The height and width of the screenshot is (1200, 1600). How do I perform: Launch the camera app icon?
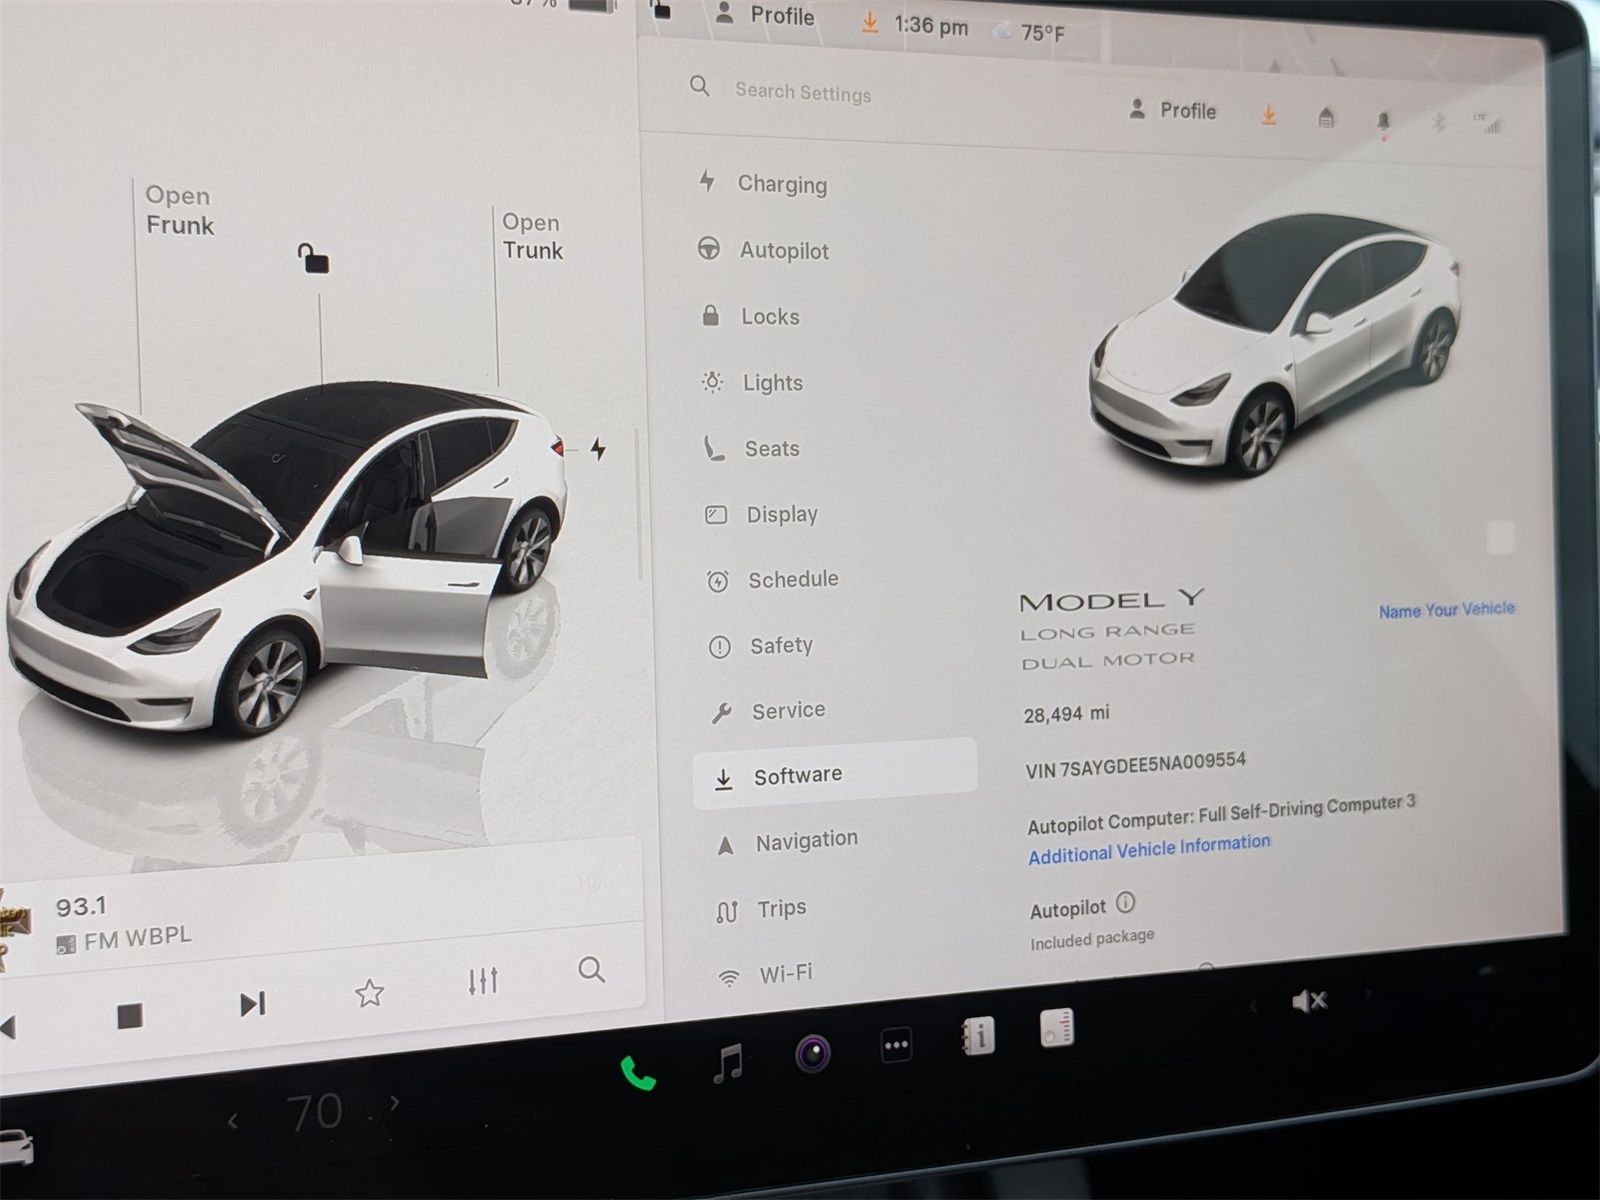(812, 1053)
